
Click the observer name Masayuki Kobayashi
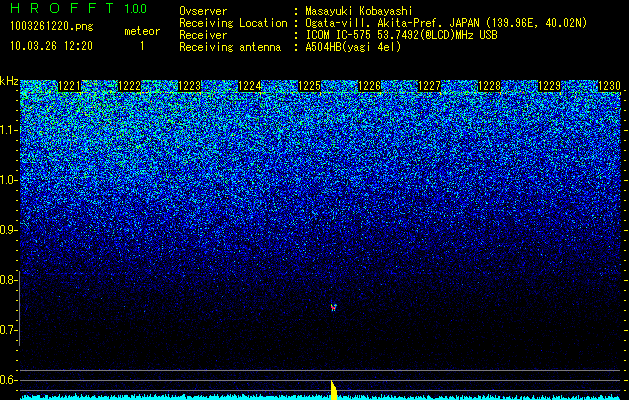pyautogui.click(x=359, y=11)
